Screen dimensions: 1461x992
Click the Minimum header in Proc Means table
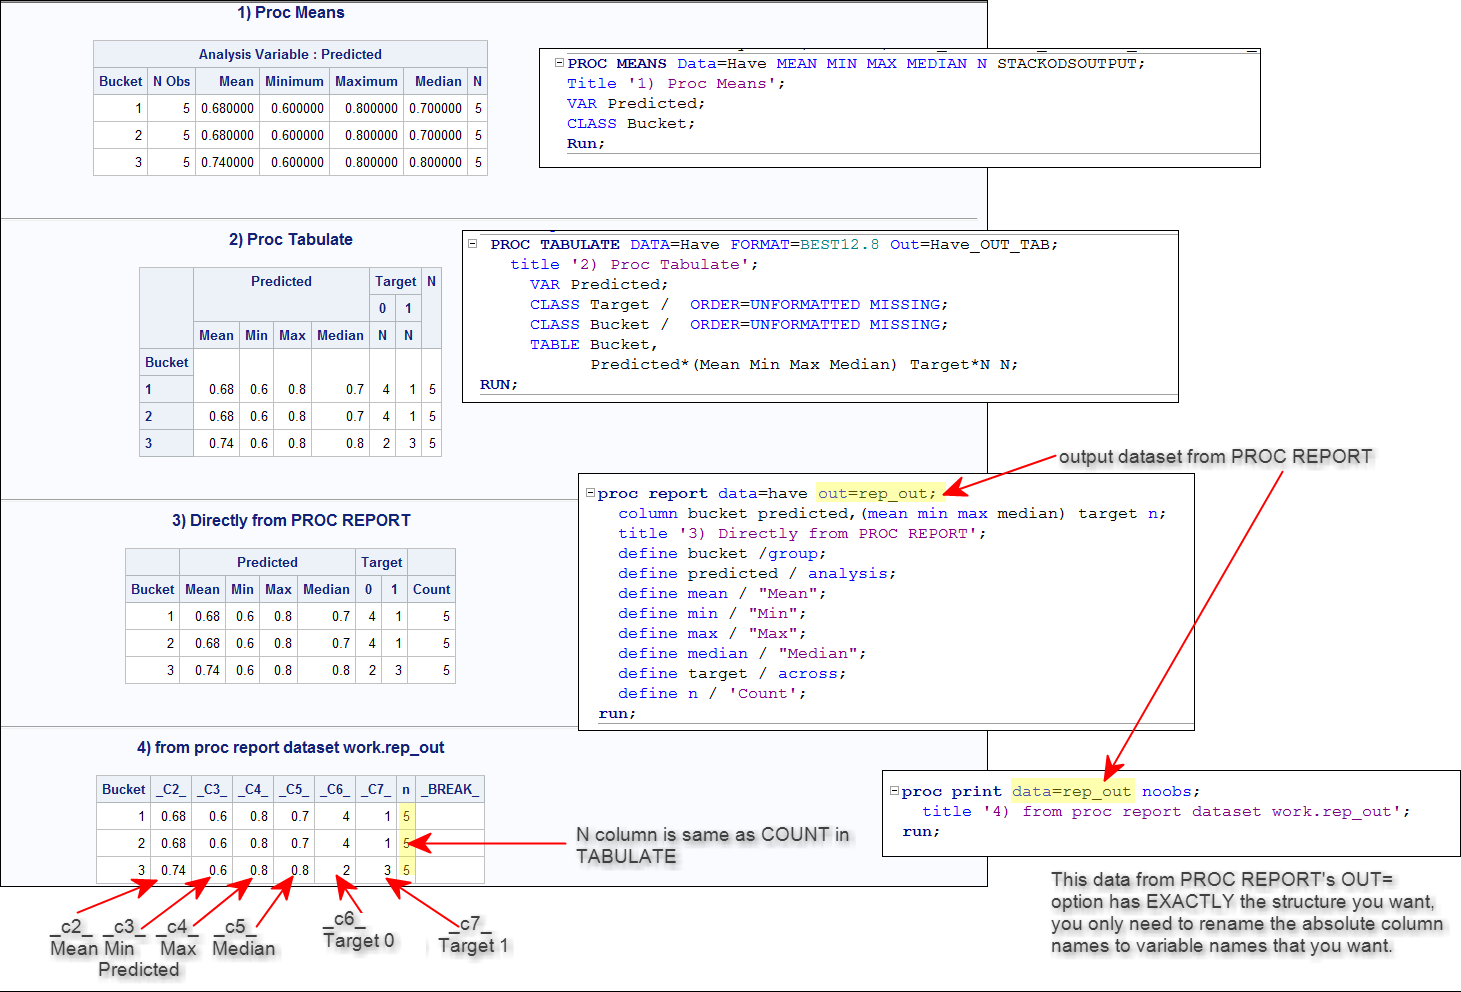tap(294, 81)
